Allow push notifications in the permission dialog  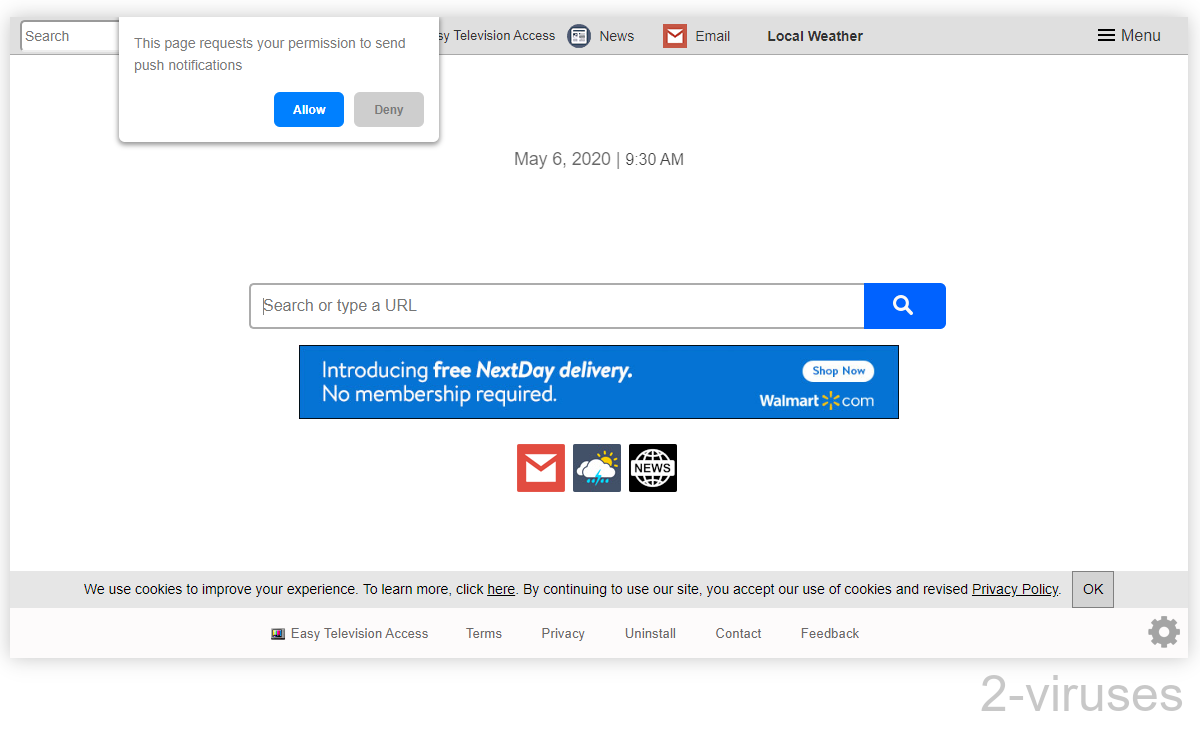tap(308, 109)
